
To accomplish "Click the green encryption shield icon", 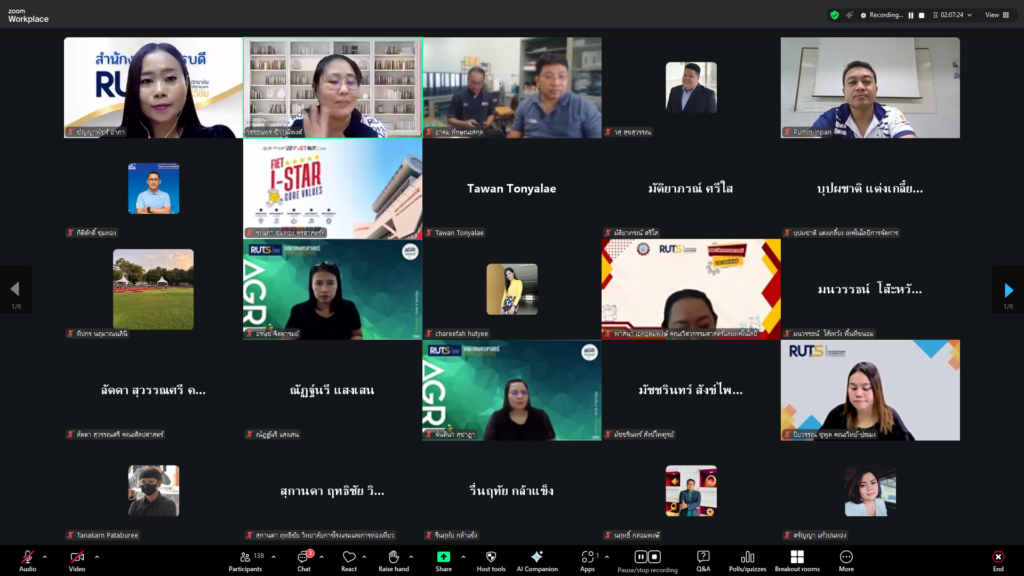I will [834, 15].
